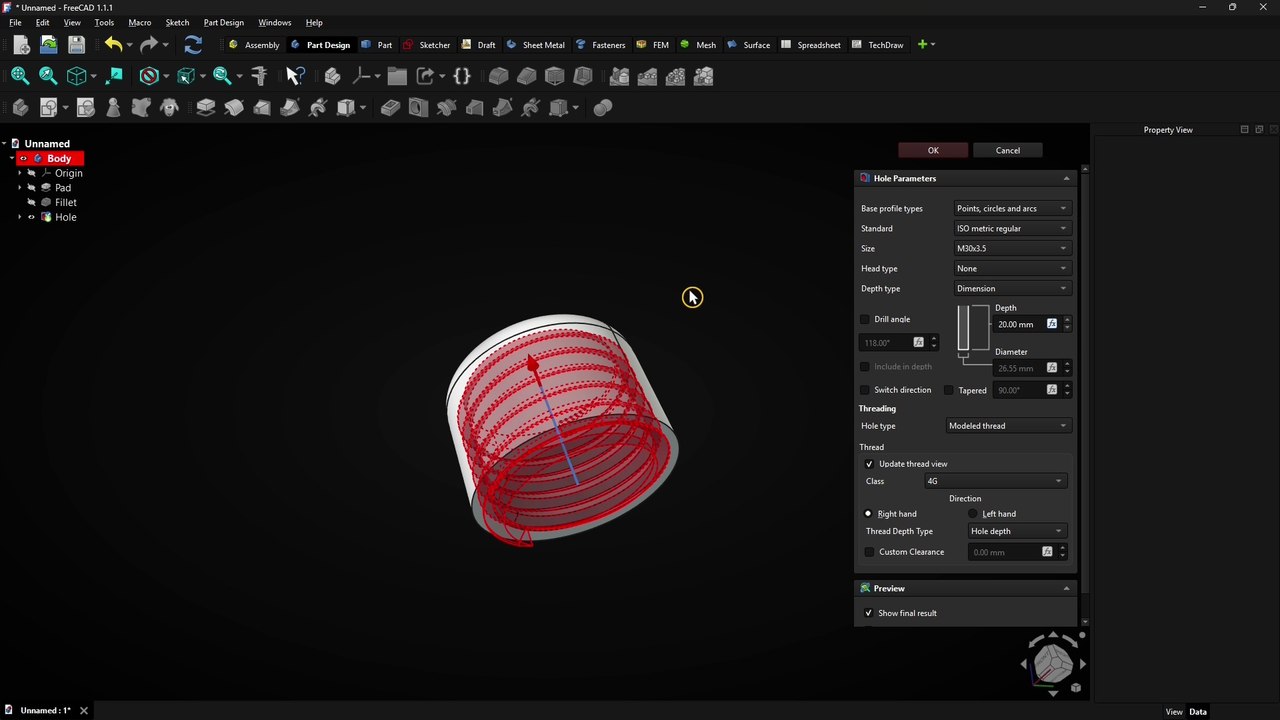Viewport: 1280px width, 720px height.
Task: Open the Measure caliper tool
Action: coord(259,76)
